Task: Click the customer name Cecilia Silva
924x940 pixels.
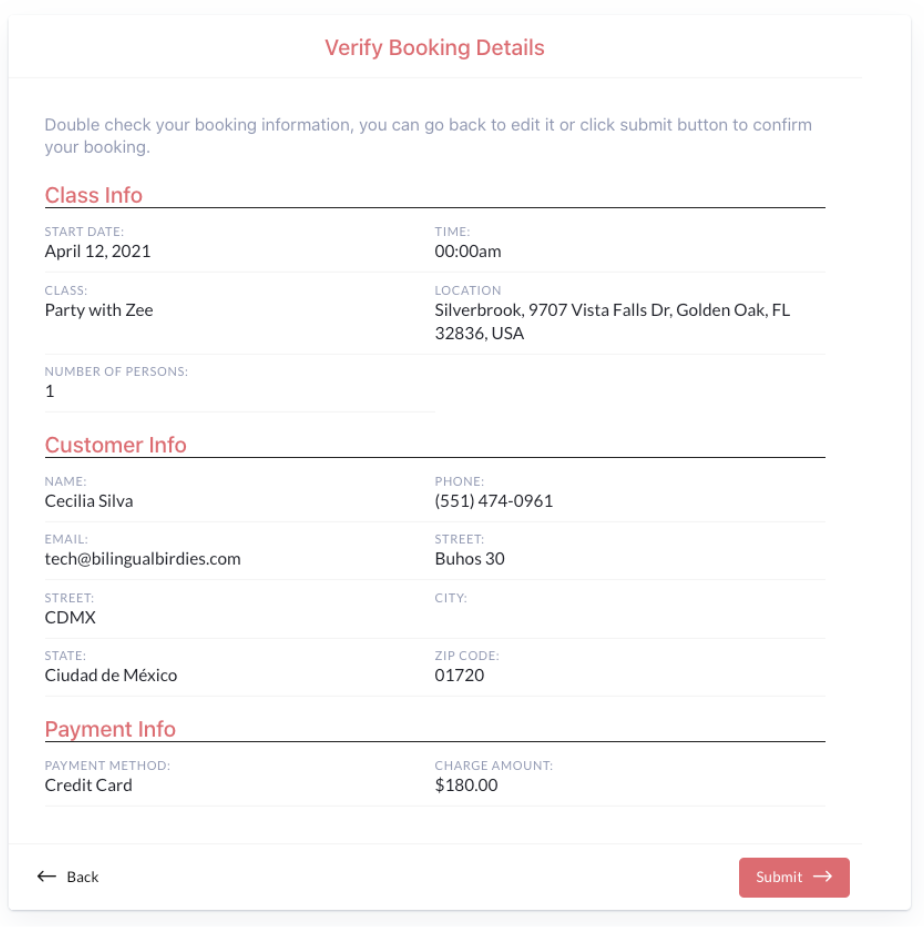Action: point(89,501)
